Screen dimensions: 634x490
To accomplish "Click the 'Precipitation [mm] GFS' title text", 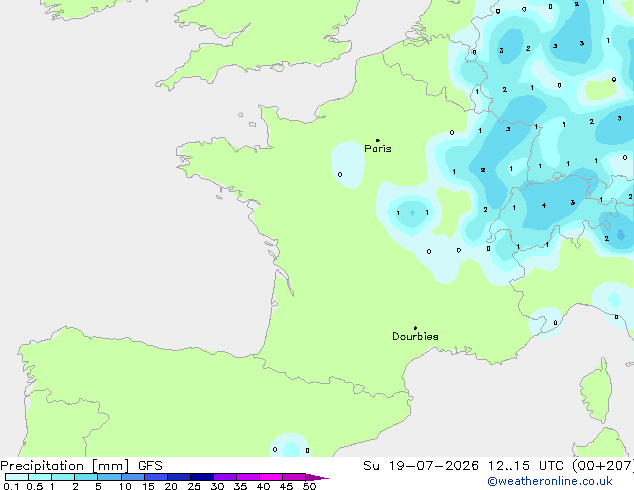I will [81, 466].
